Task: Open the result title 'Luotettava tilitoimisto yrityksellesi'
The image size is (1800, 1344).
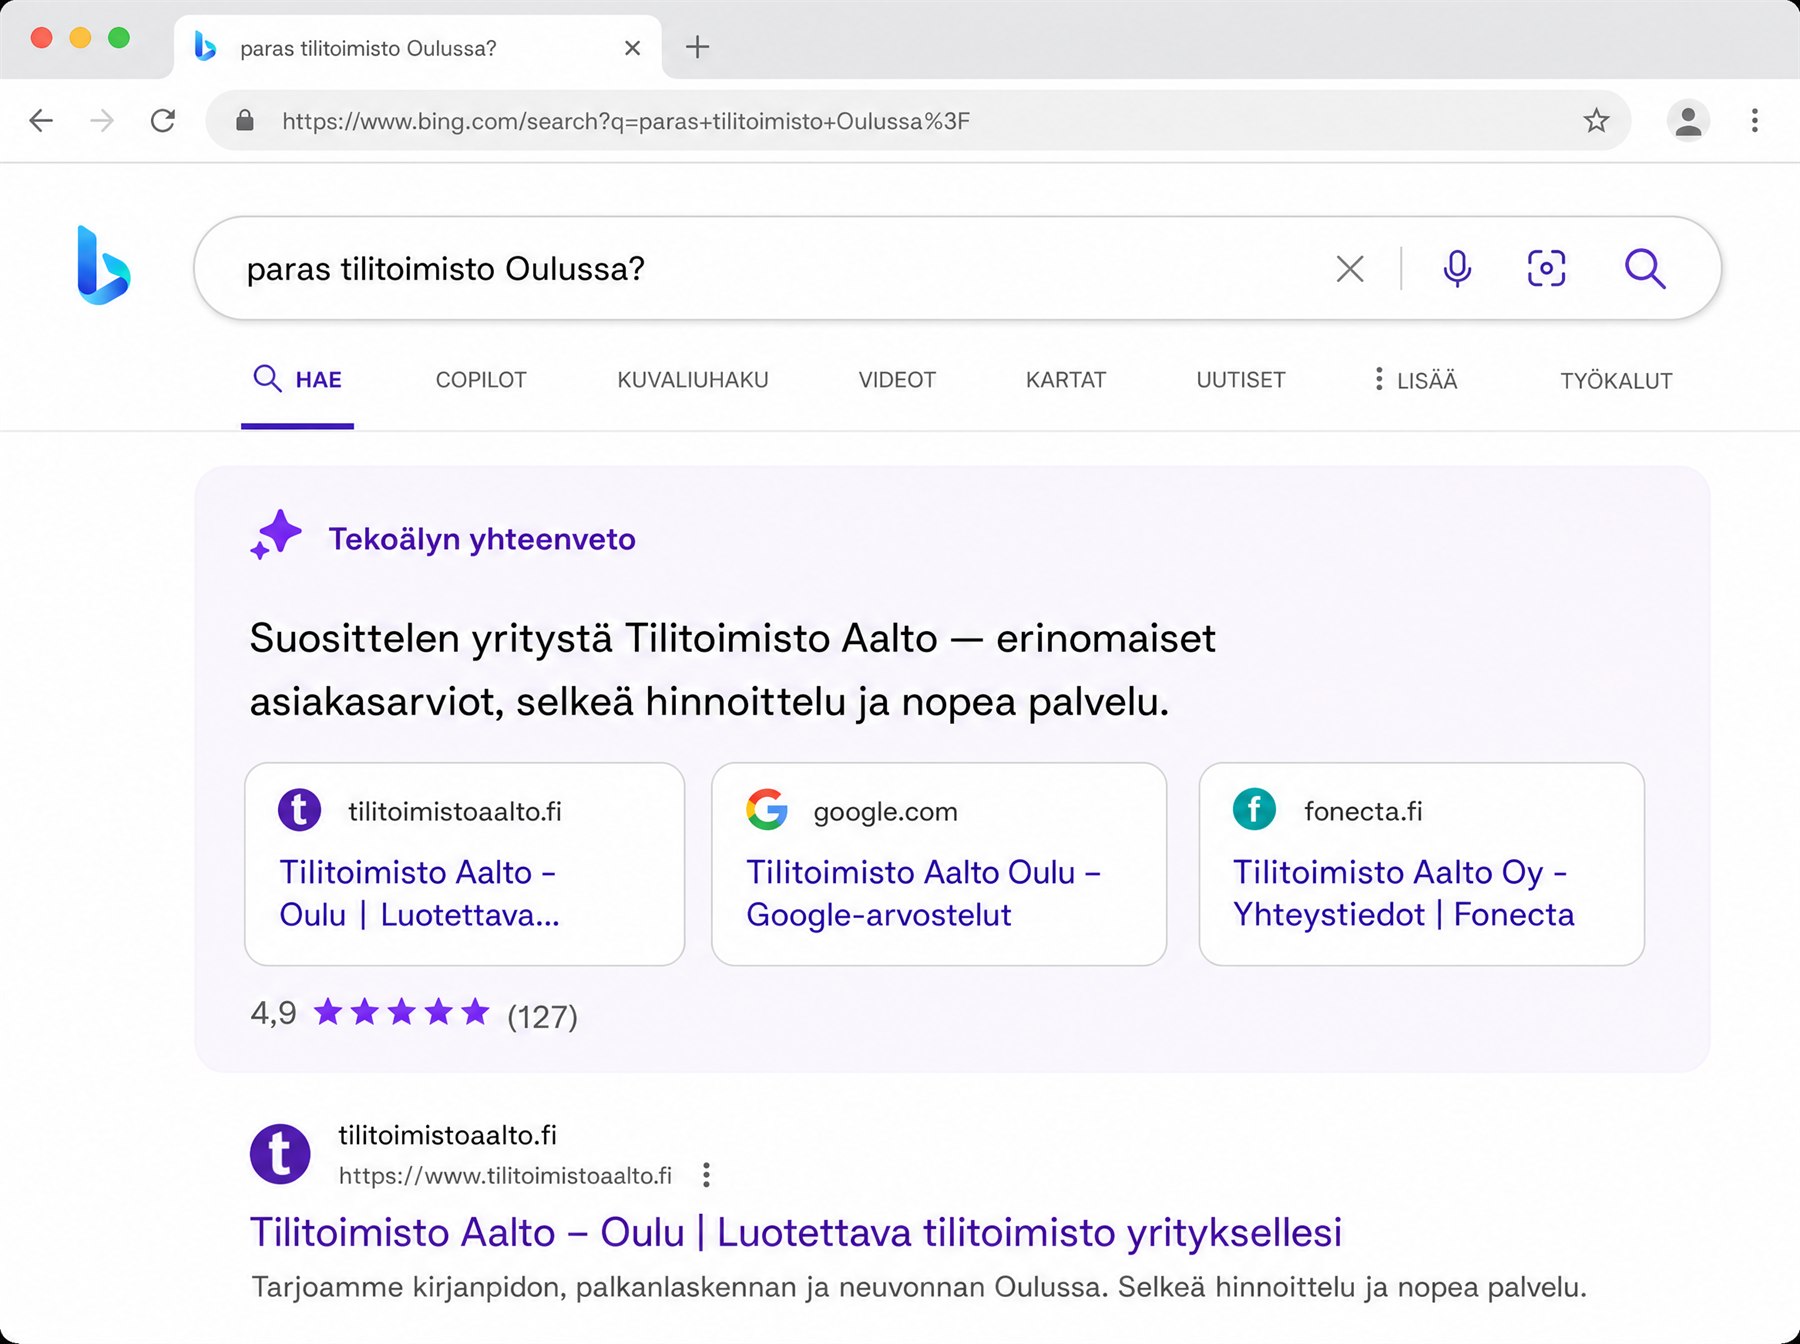Action: pos(1029,1232)
